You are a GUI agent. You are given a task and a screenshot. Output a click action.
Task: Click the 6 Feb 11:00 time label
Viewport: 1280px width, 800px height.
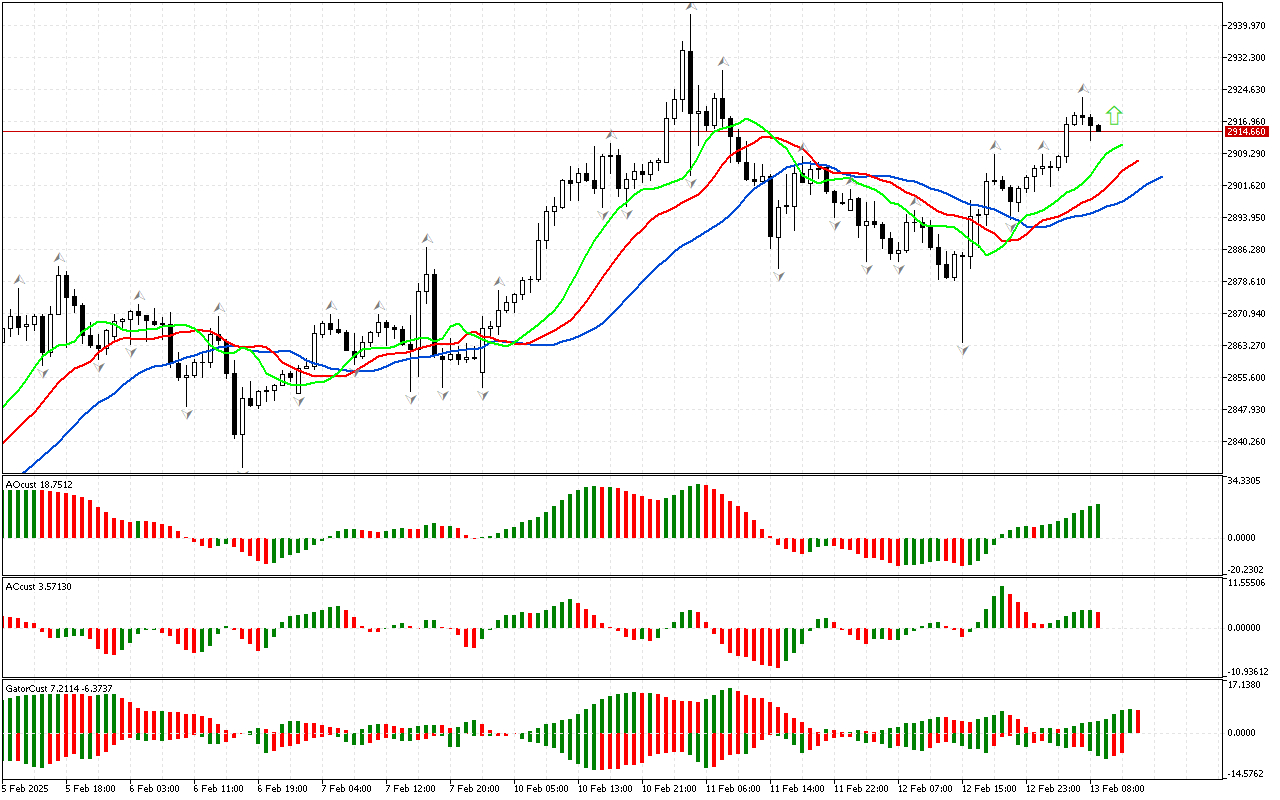point(218,789)
